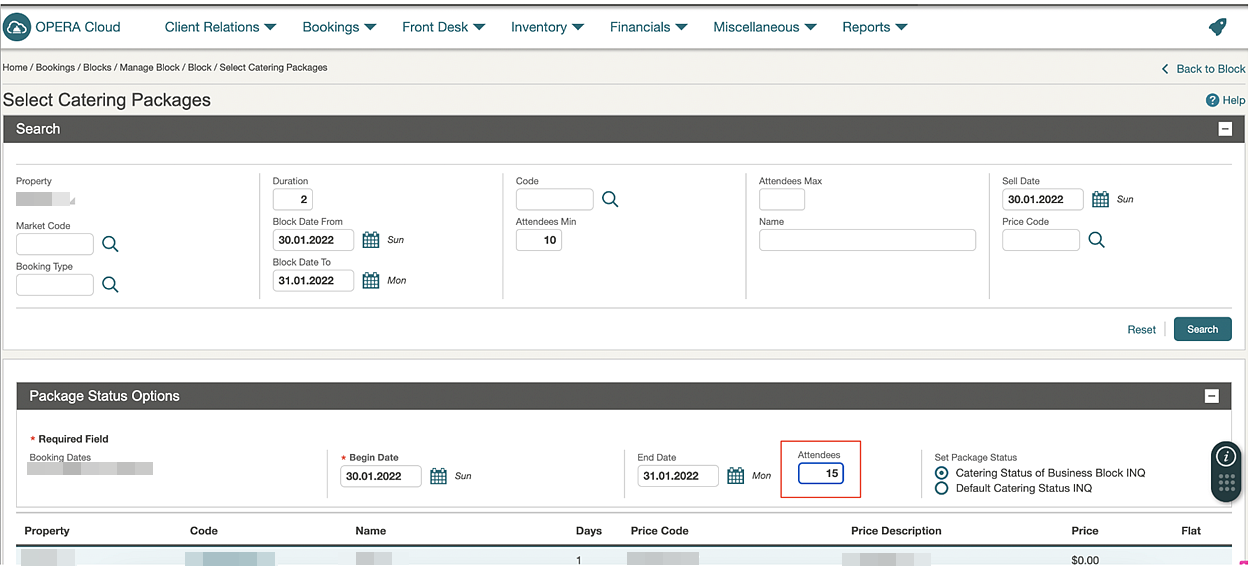1253x566 pixels.
Task: Click the Name input field
Action: click(x=867, y=240)
